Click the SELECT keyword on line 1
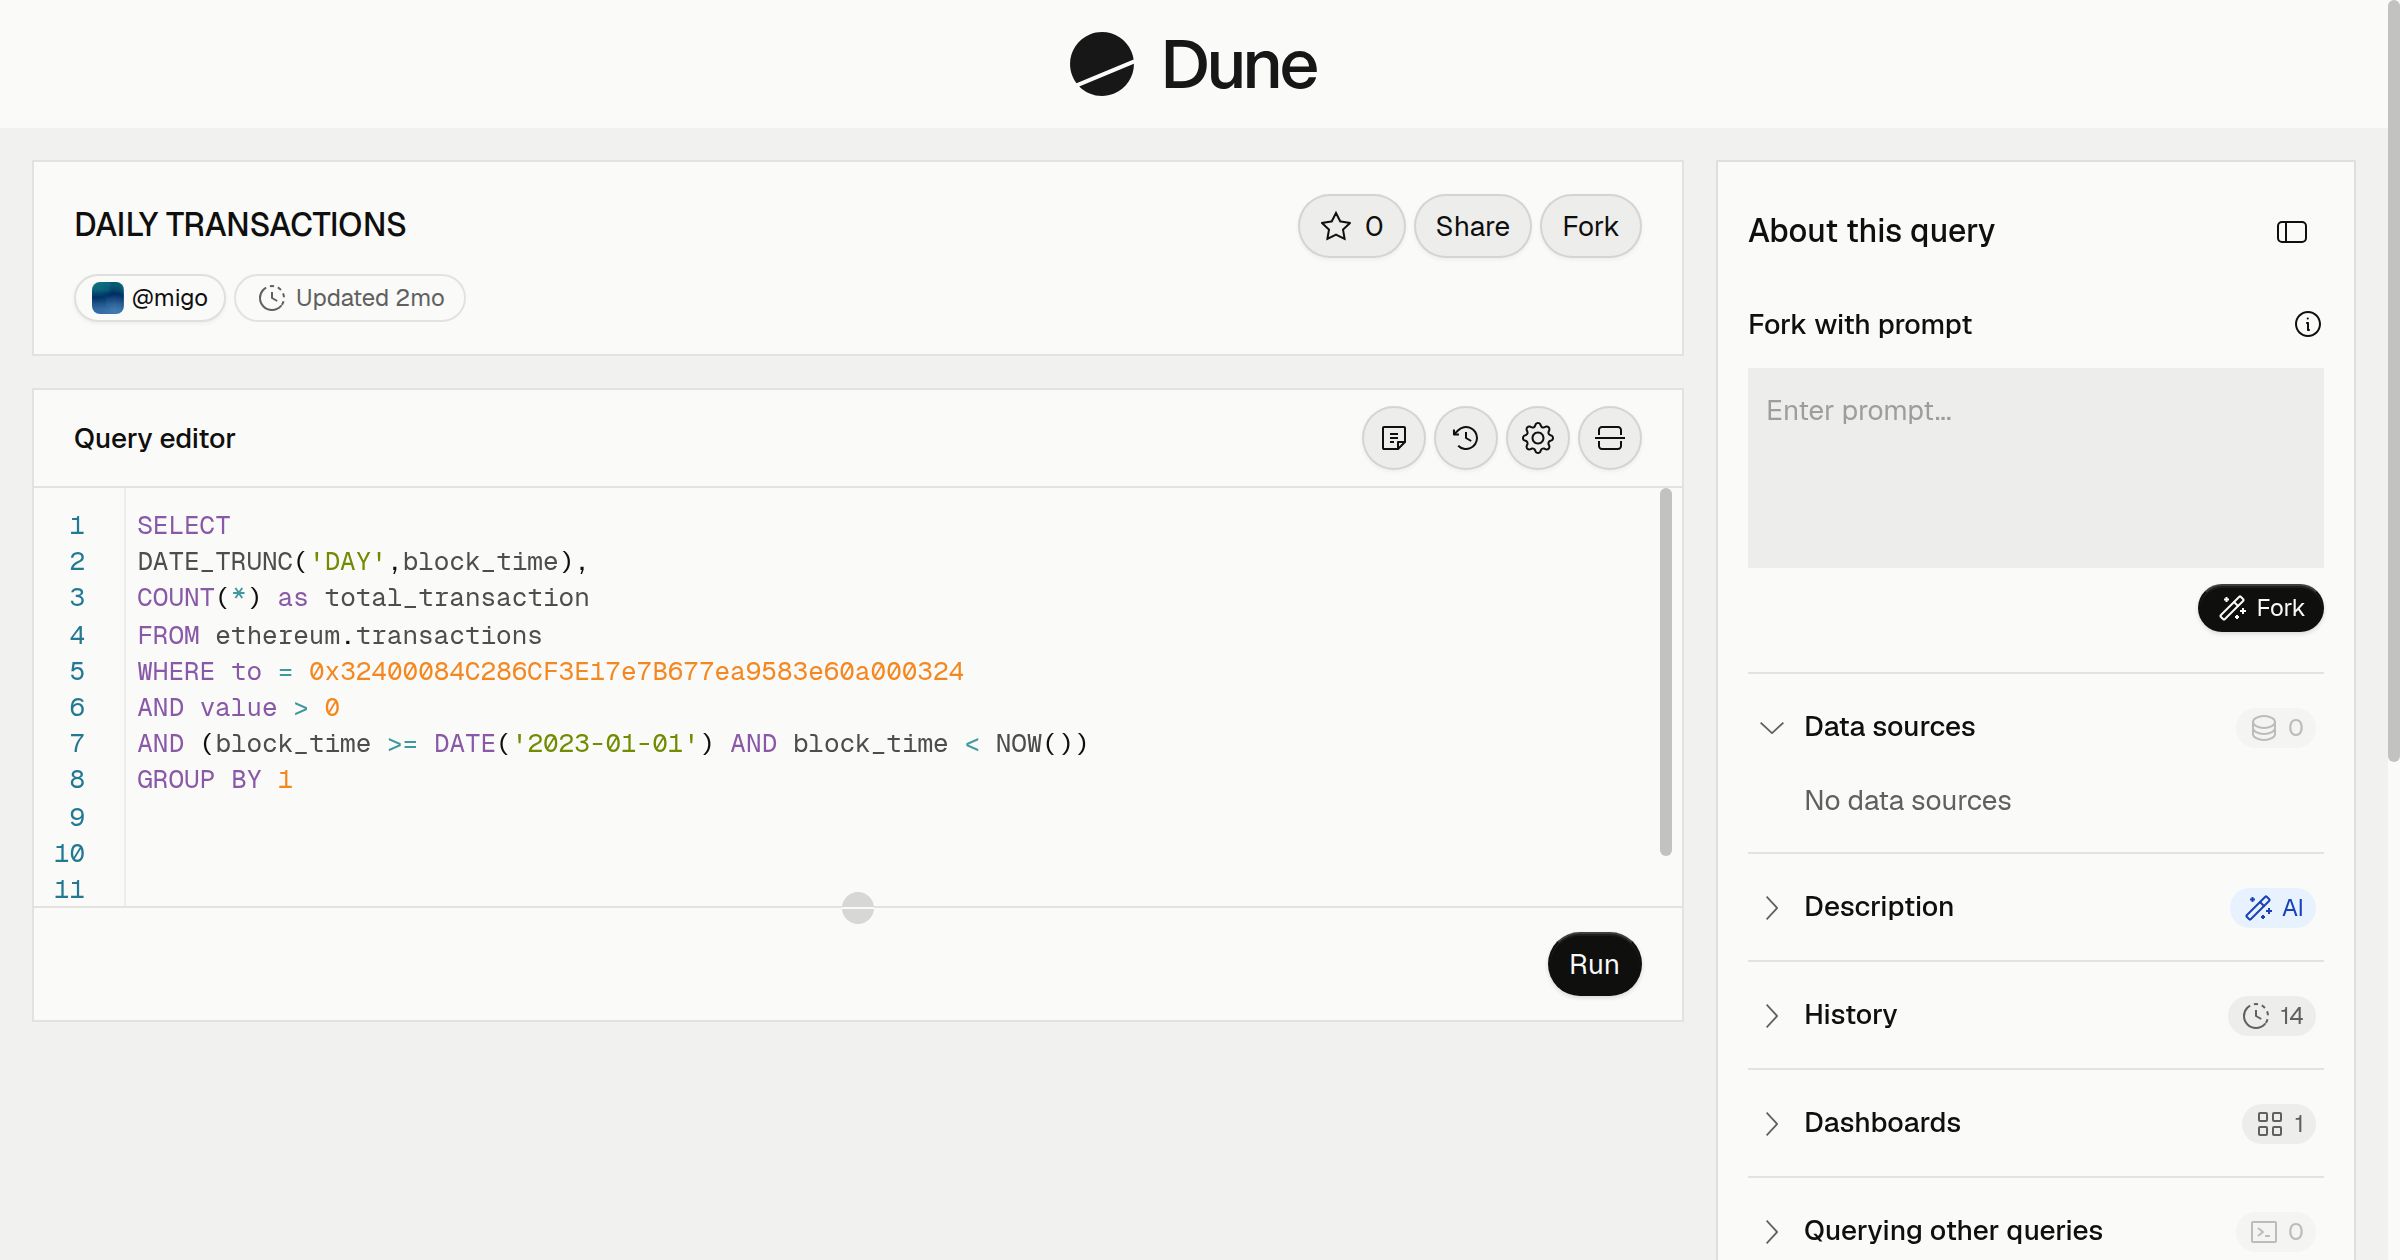 (184, 525)
